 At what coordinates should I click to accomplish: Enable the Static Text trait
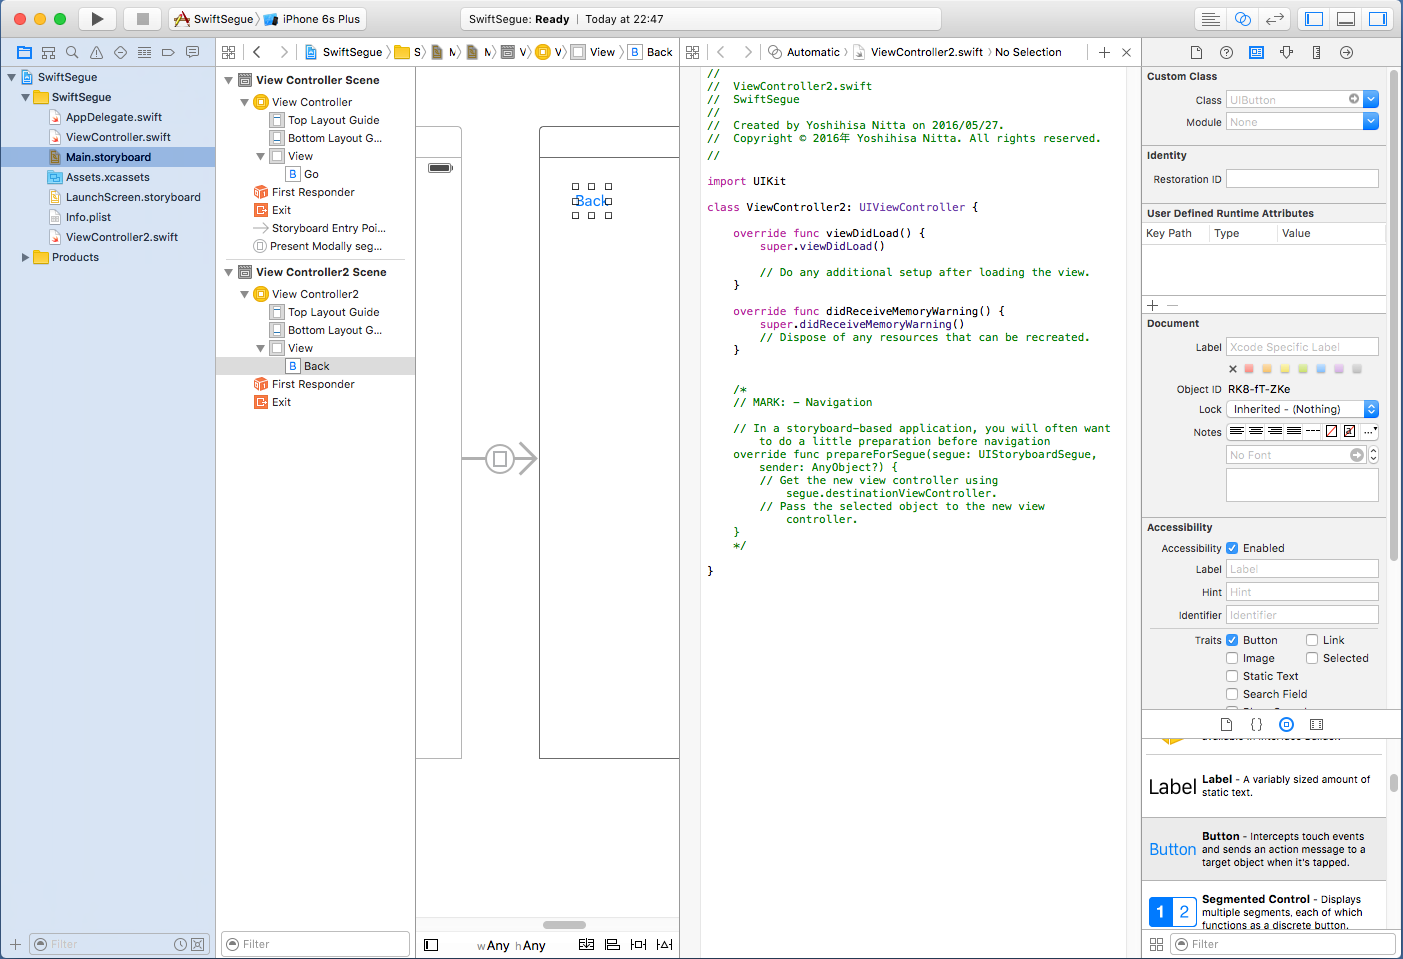[1232, 676]
